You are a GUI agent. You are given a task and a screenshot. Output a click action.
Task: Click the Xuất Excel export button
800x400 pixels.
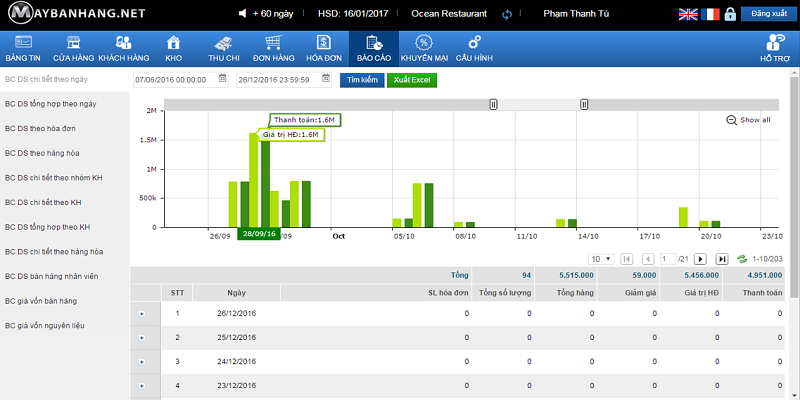[x=412, y=80]
